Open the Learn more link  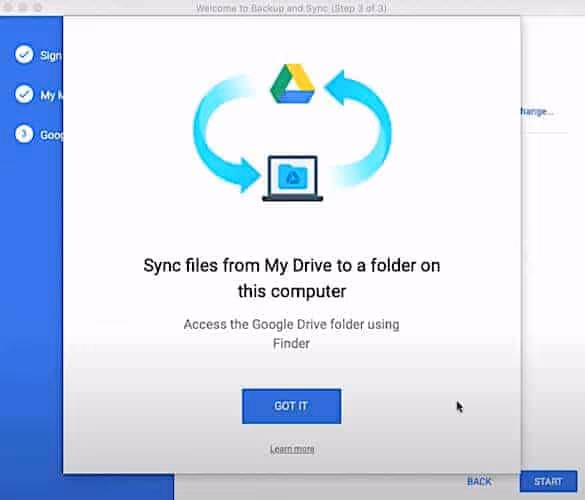point(292,449)
